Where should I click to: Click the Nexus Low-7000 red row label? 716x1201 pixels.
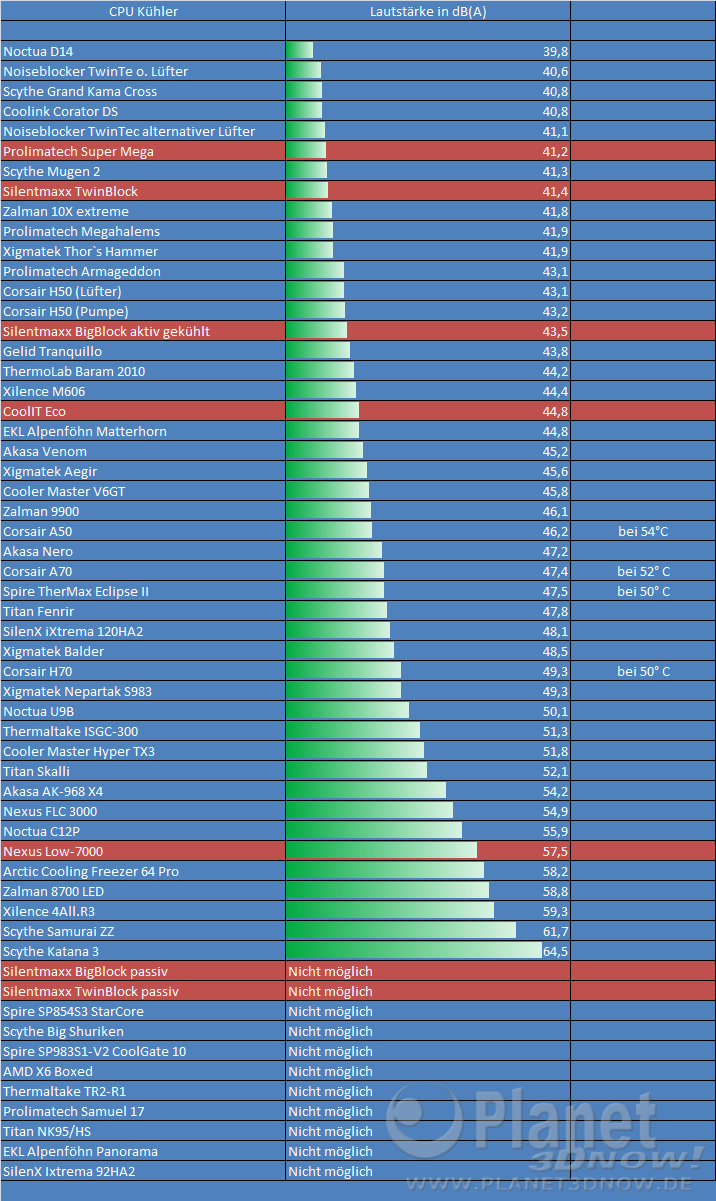point(52,851)
